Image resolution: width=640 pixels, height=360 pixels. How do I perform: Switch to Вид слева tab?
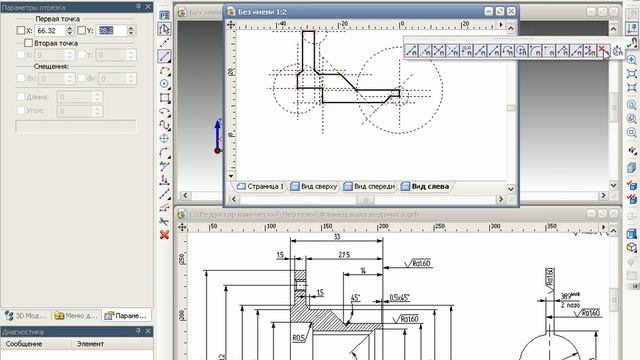425,187
